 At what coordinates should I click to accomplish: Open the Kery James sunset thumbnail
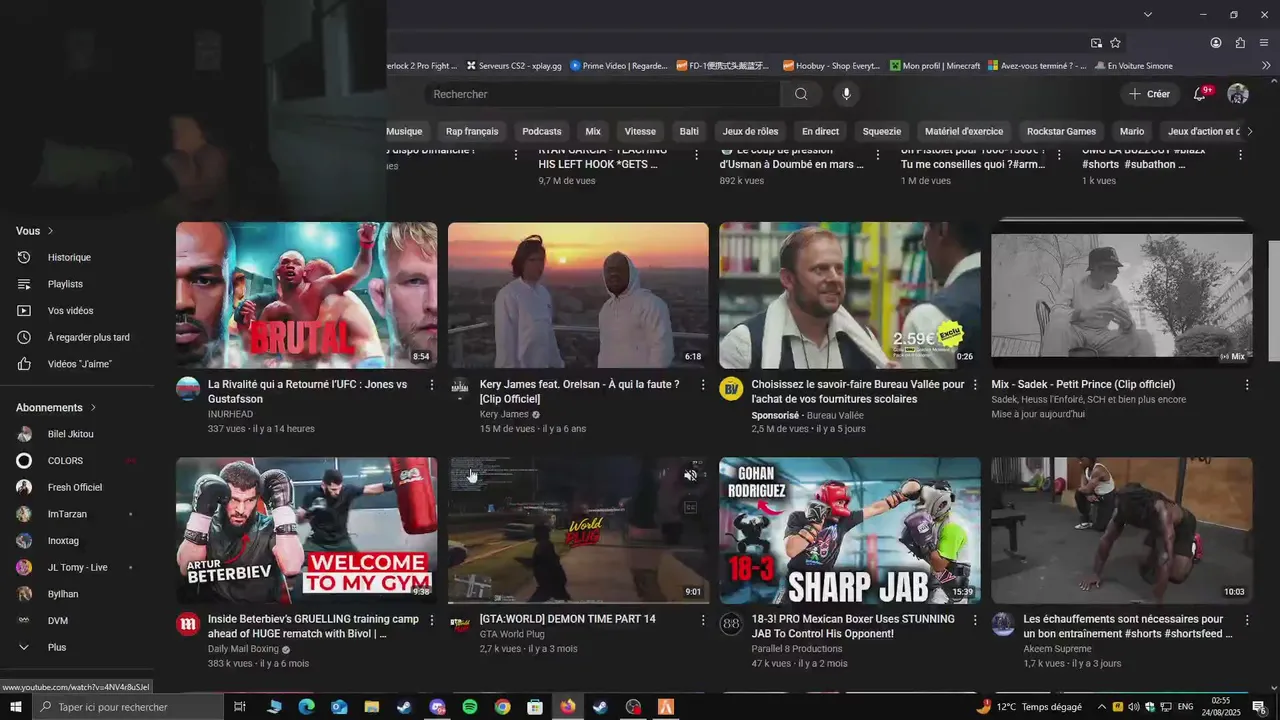[578, 295]
